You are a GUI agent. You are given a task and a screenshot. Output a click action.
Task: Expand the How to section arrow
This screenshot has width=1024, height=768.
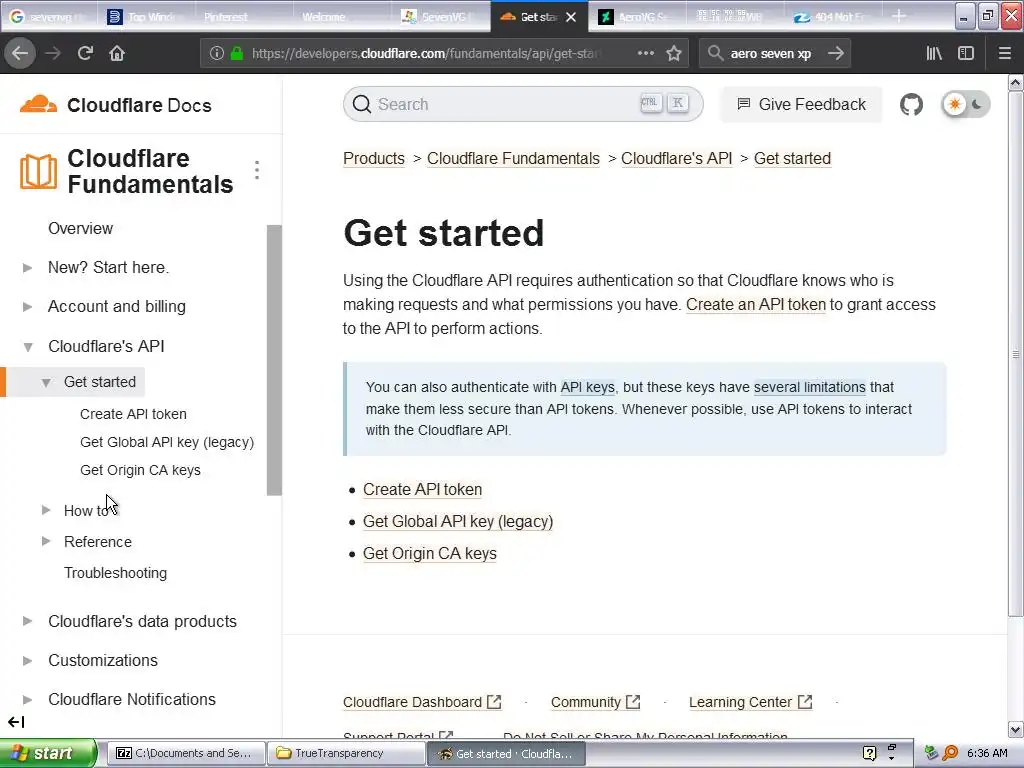[46, 510]
